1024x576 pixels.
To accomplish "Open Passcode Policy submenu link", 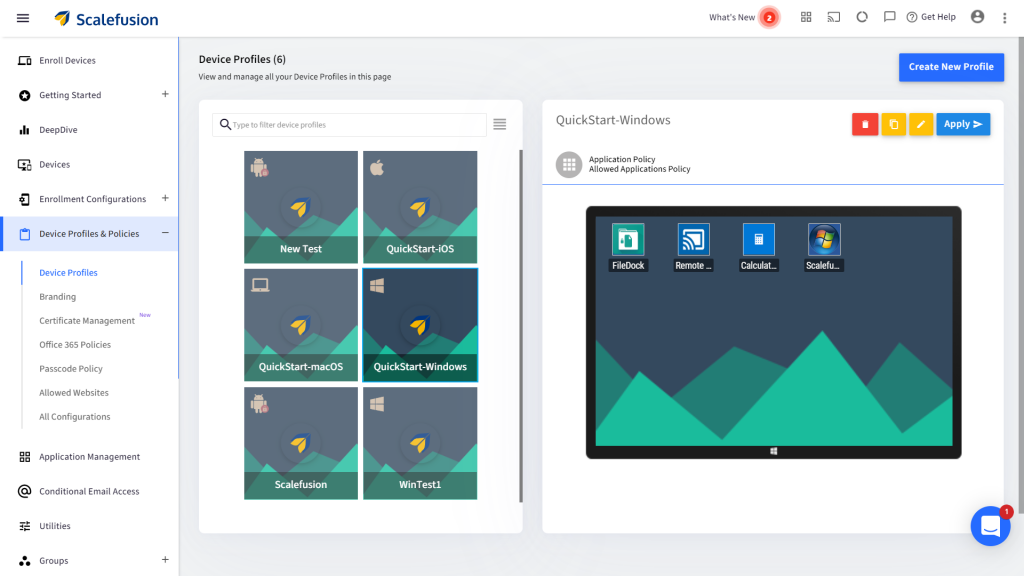I will tap(71, 369).
